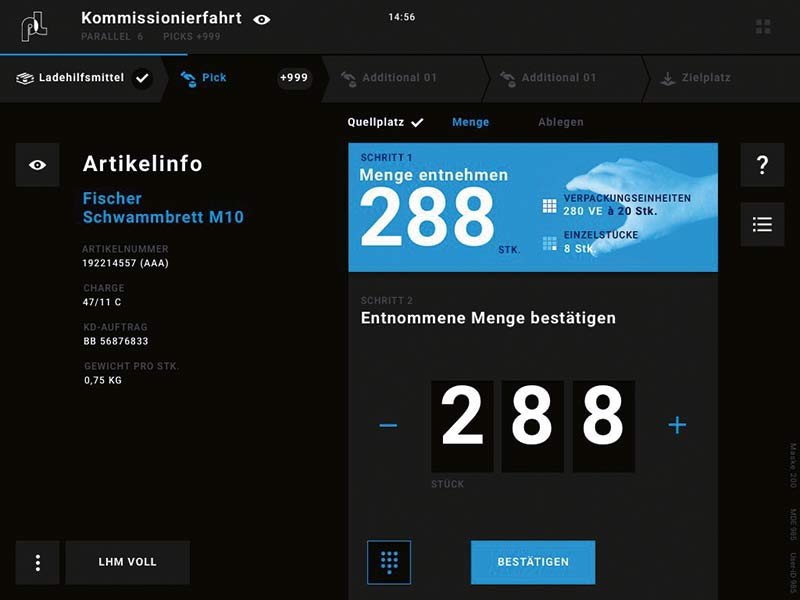Switch to the Ablegen sub-tab
This screenshot has height=600, width=800.
point(561,122)
